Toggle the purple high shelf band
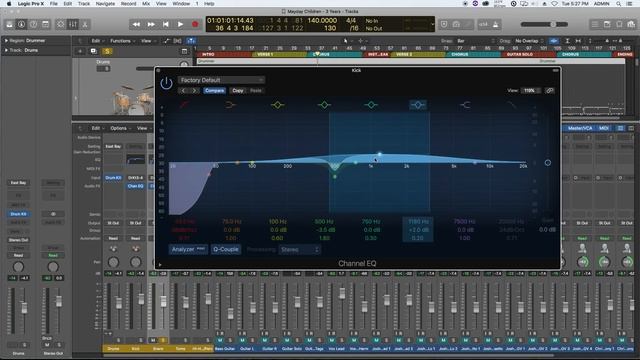640x360 pixels. [x=465, y=105]
